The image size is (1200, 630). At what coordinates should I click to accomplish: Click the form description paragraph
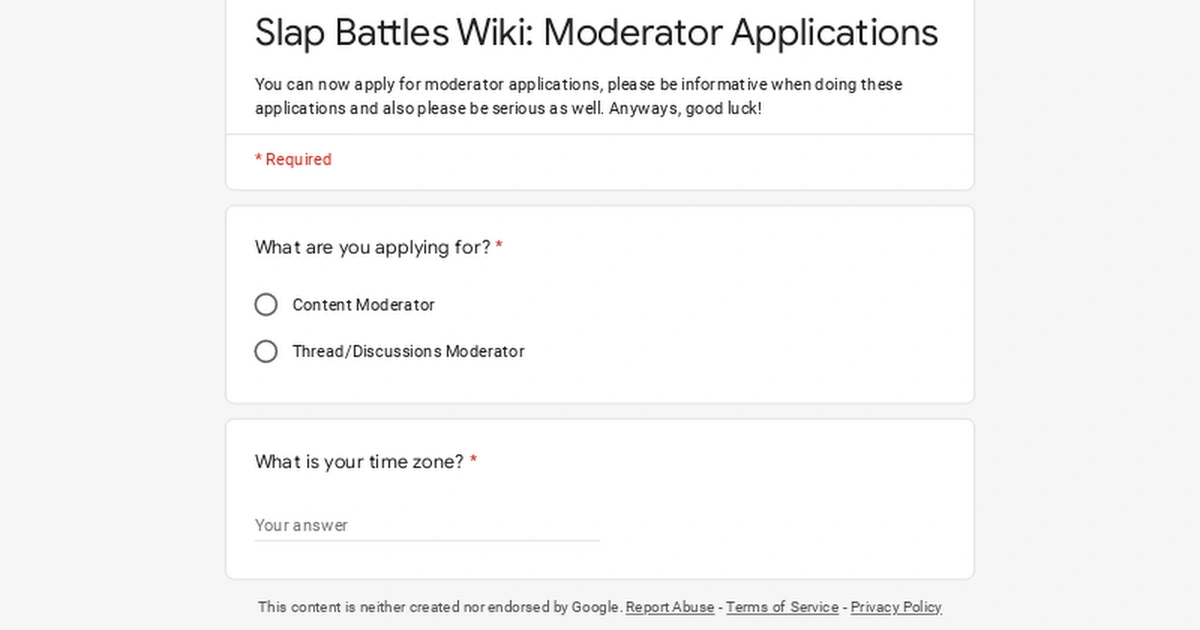[x=578, y=96]
